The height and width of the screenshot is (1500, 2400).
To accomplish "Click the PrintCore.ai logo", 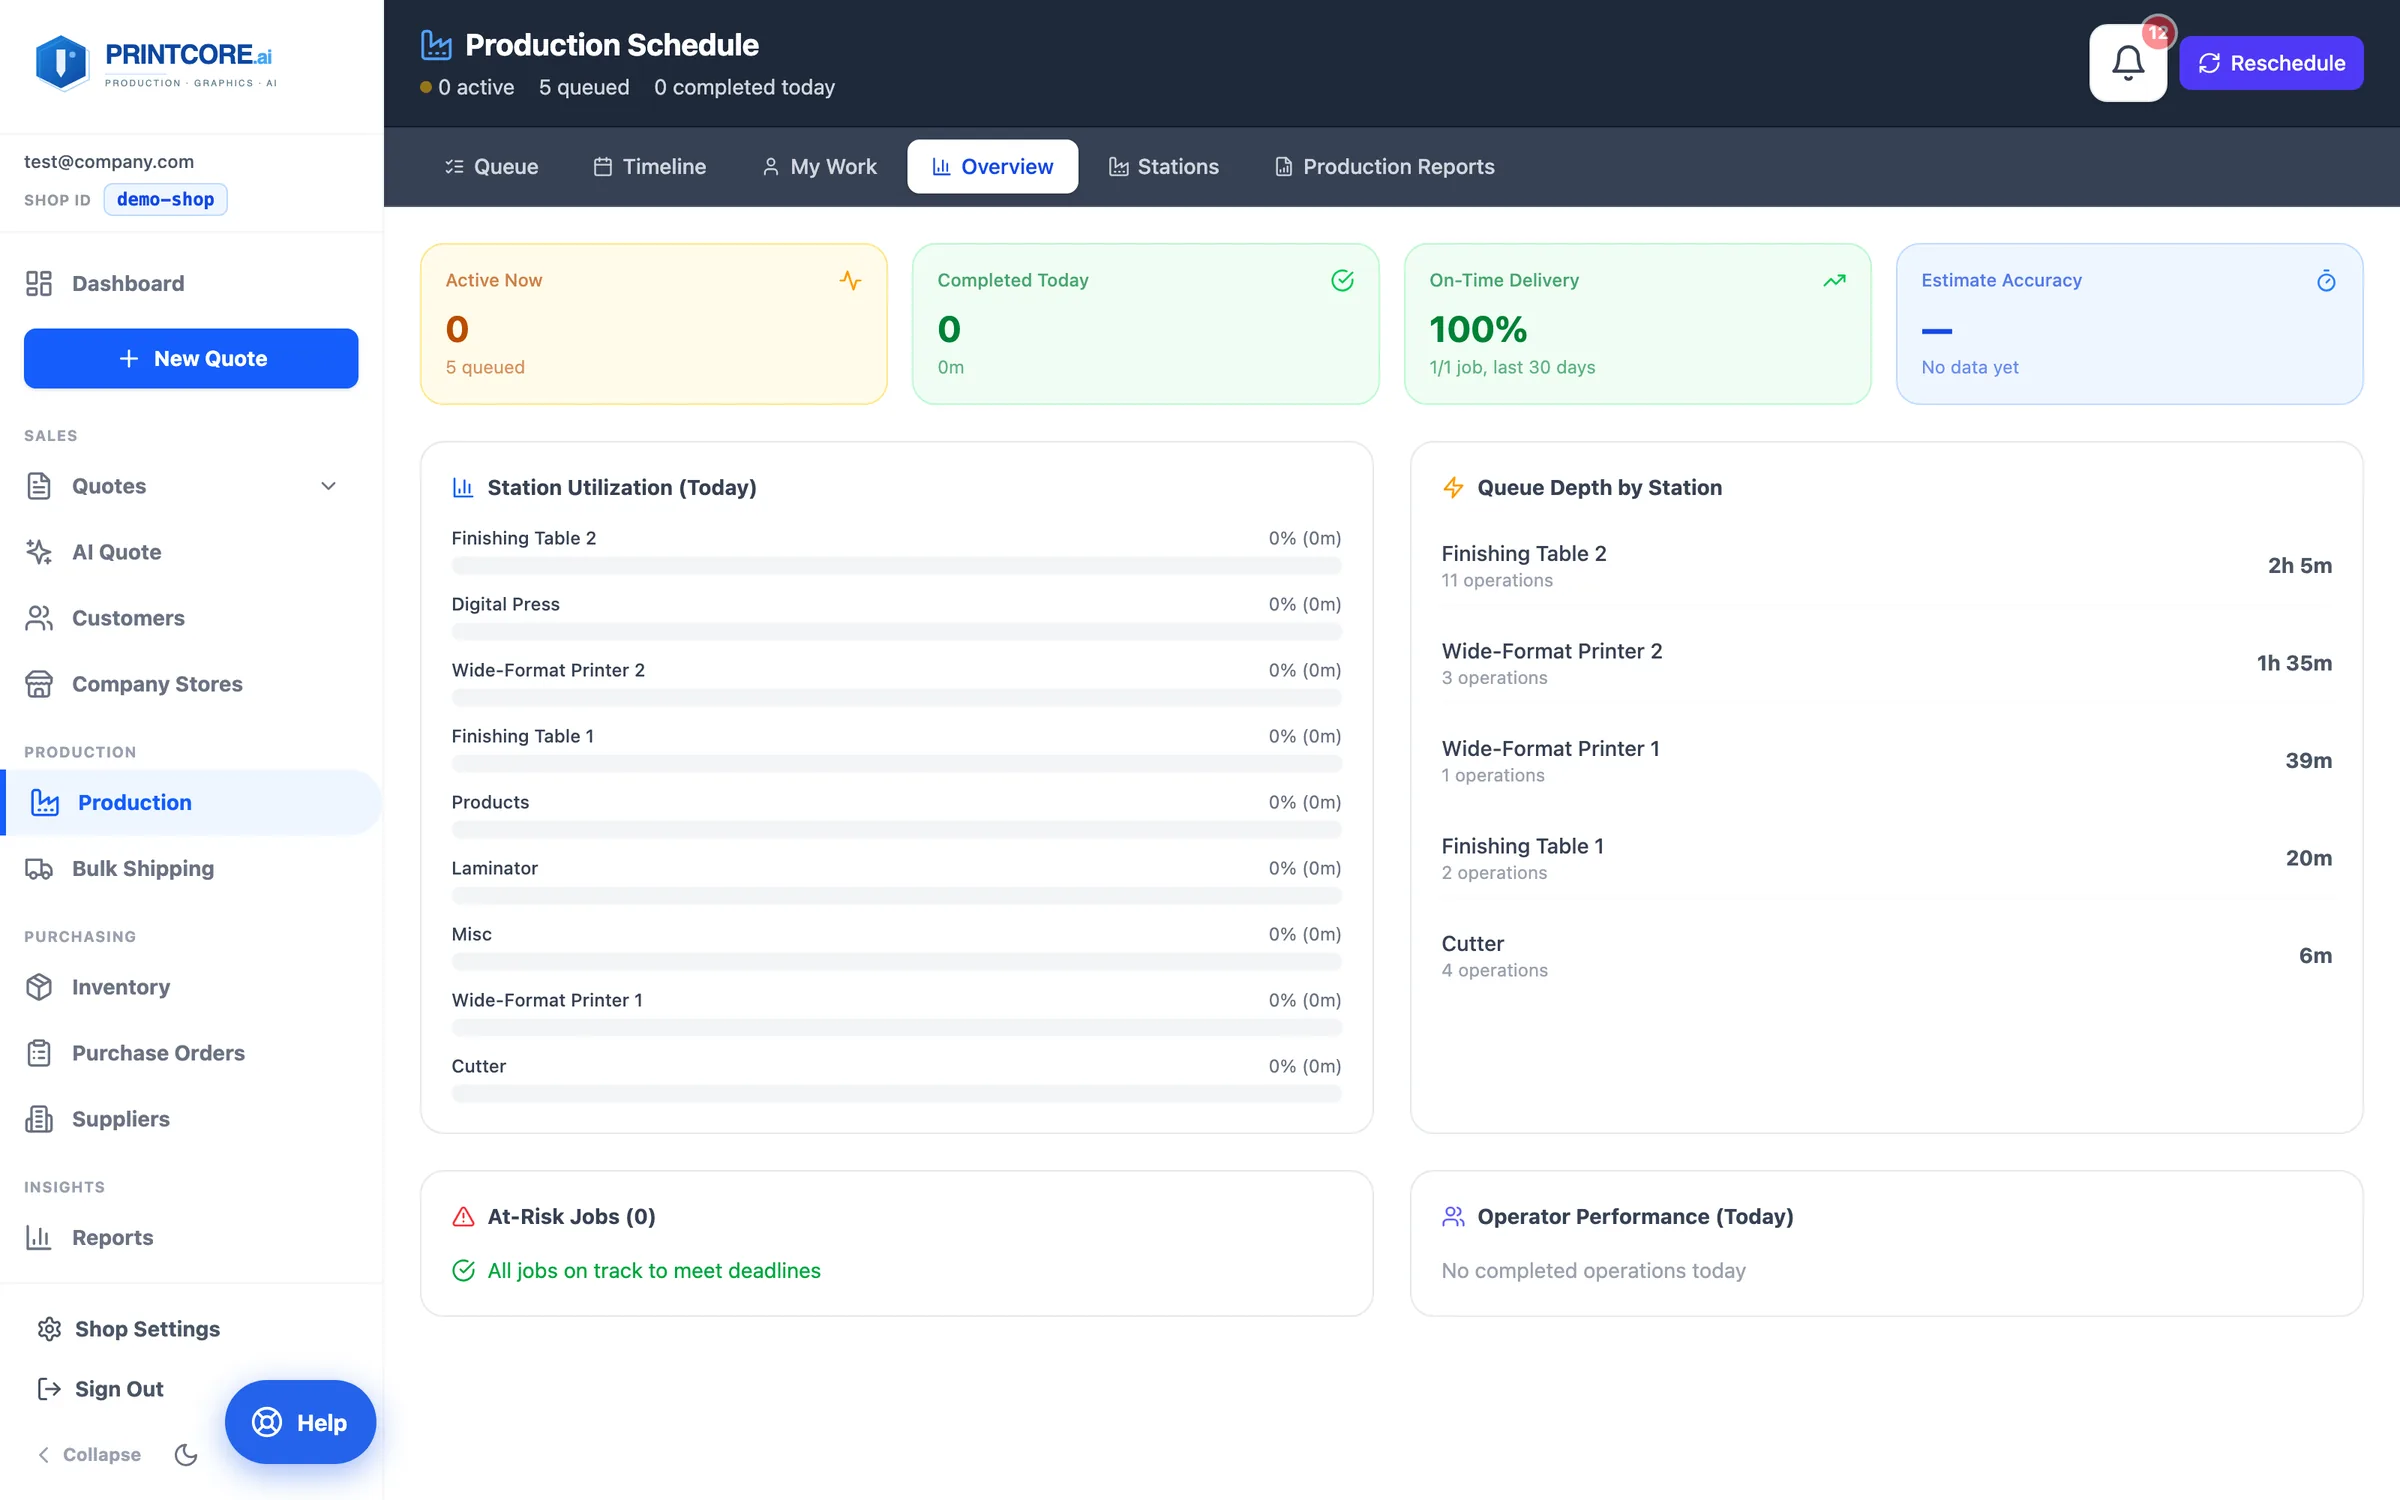I will [x=155, y=63].
